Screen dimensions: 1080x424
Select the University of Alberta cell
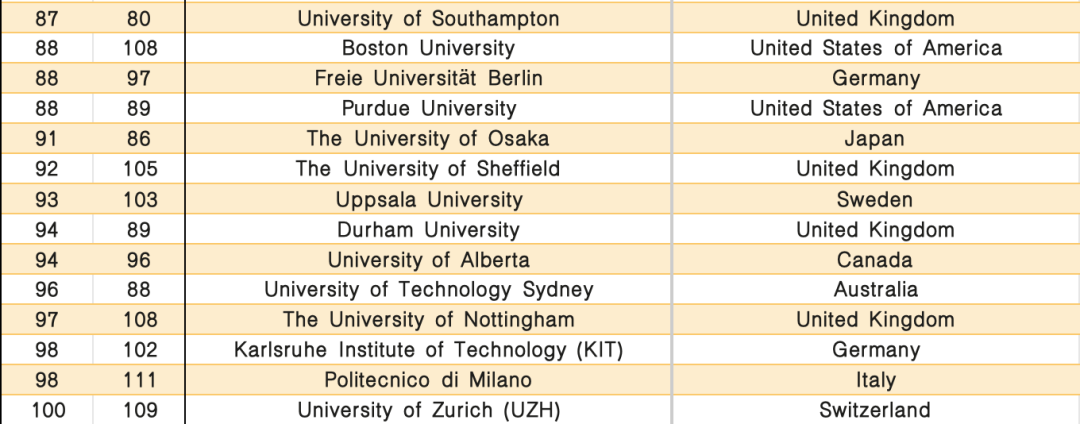click(x=428, y=259)
